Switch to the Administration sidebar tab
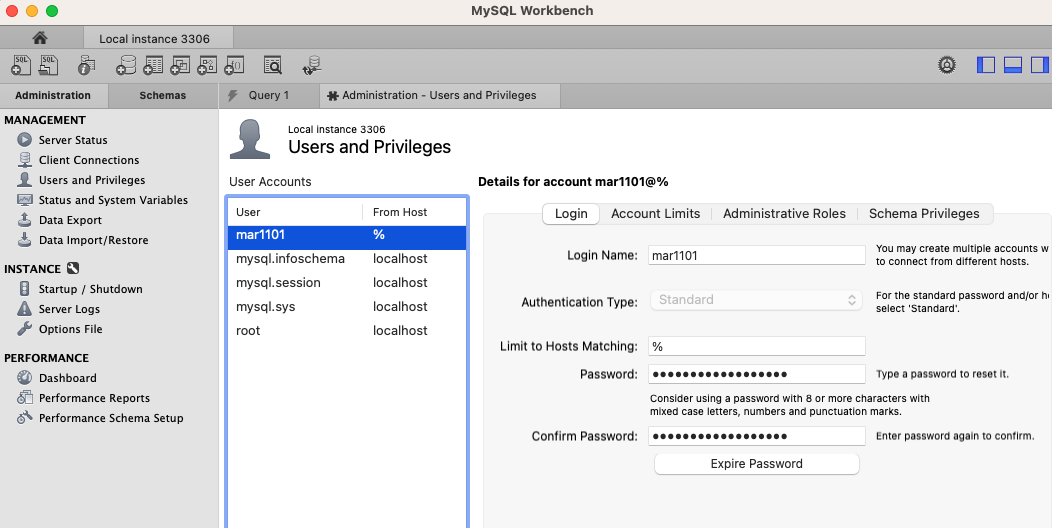Screen dimensions: 1052x528 pos(53,95)
